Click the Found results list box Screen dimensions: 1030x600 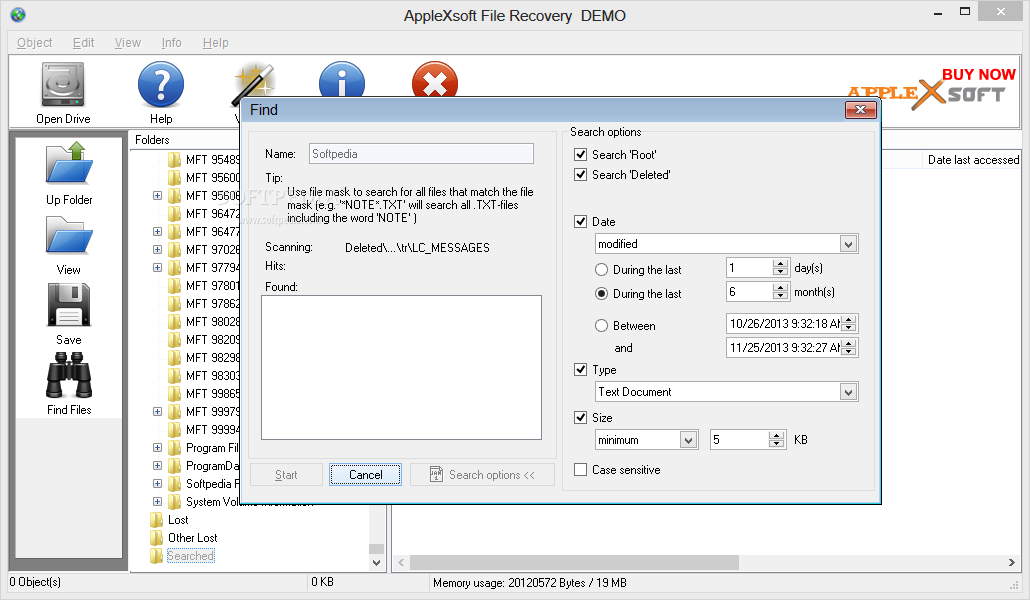coord(401,367)
